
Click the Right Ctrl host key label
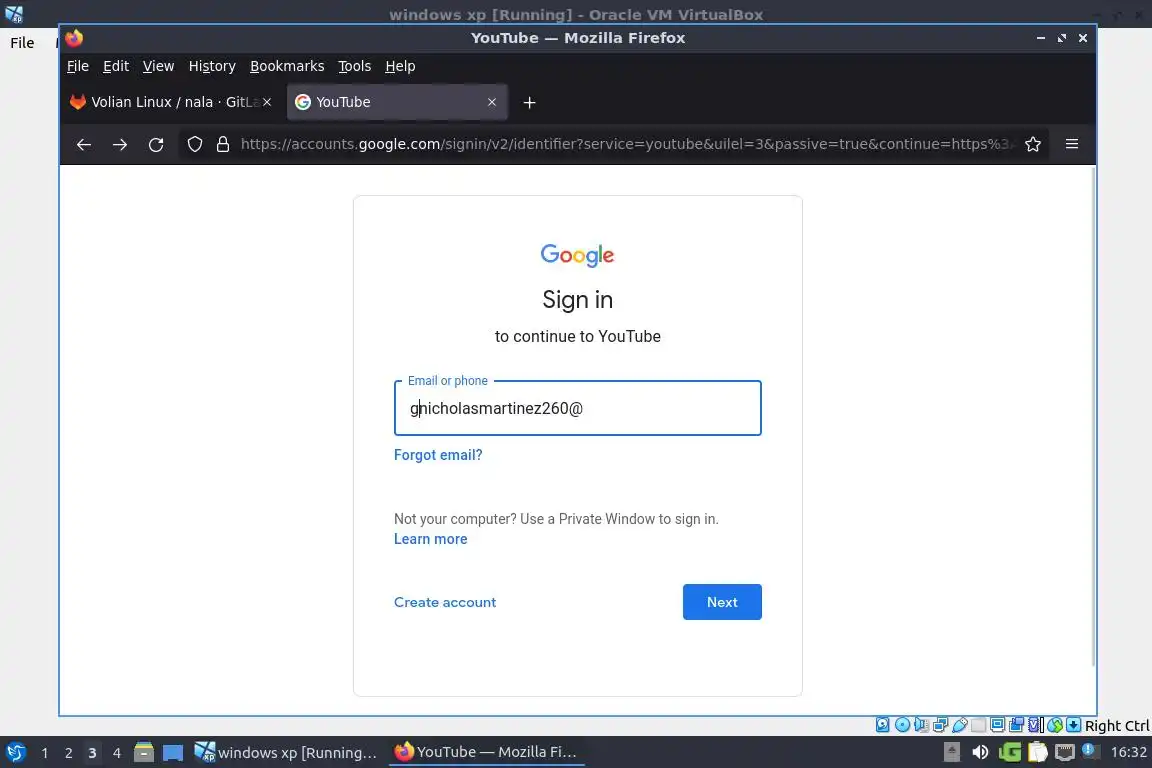1117,725
